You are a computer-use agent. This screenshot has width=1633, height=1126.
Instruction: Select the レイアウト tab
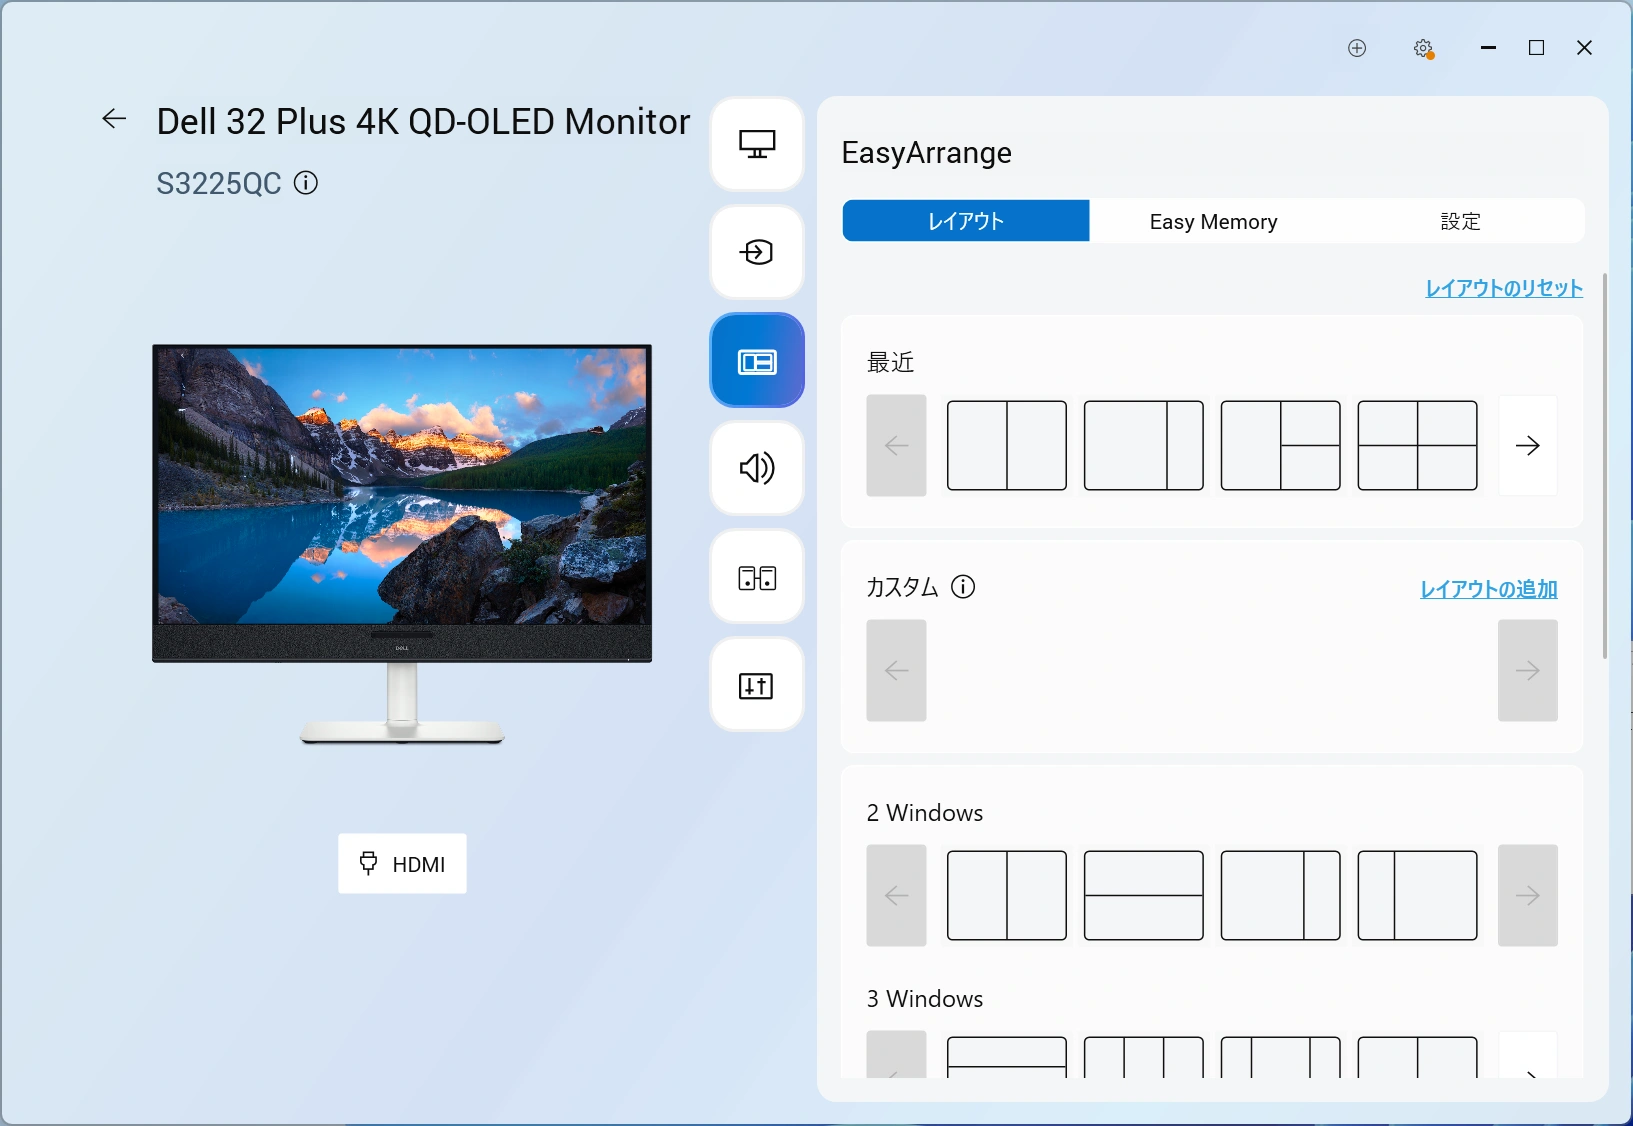coord(966,221)
